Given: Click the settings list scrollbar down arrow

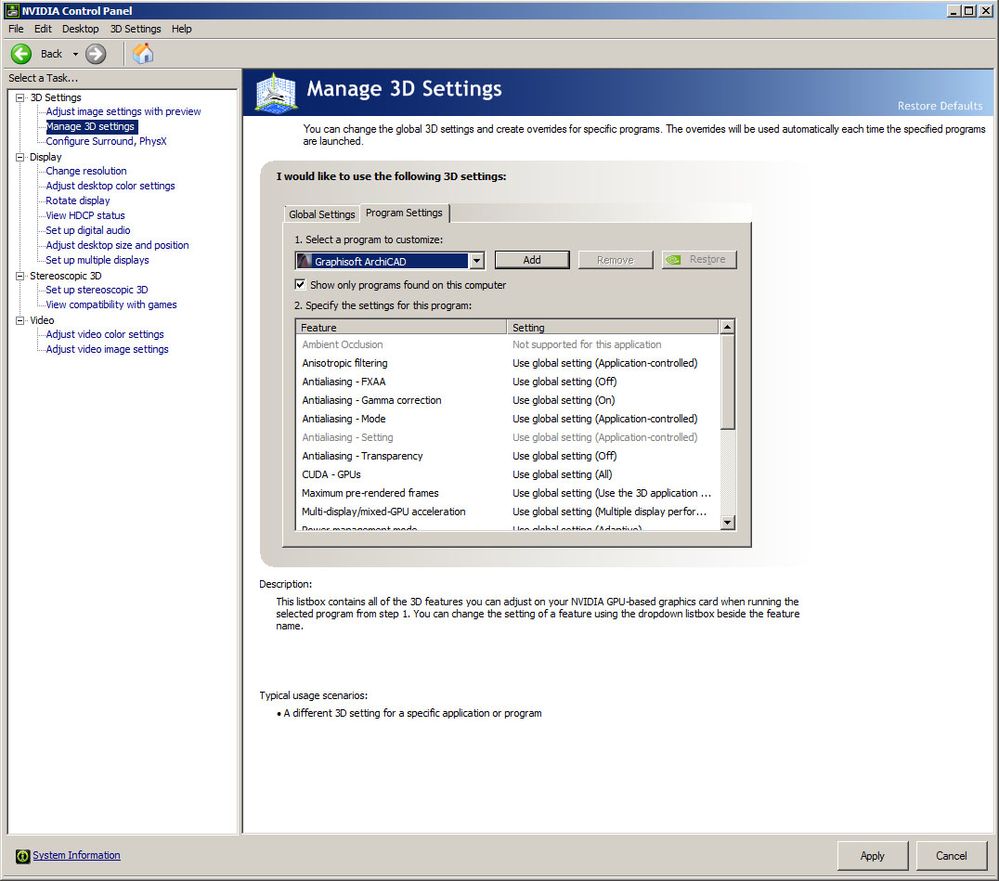Looking at the screenshot, I should [x=727, y=521].
